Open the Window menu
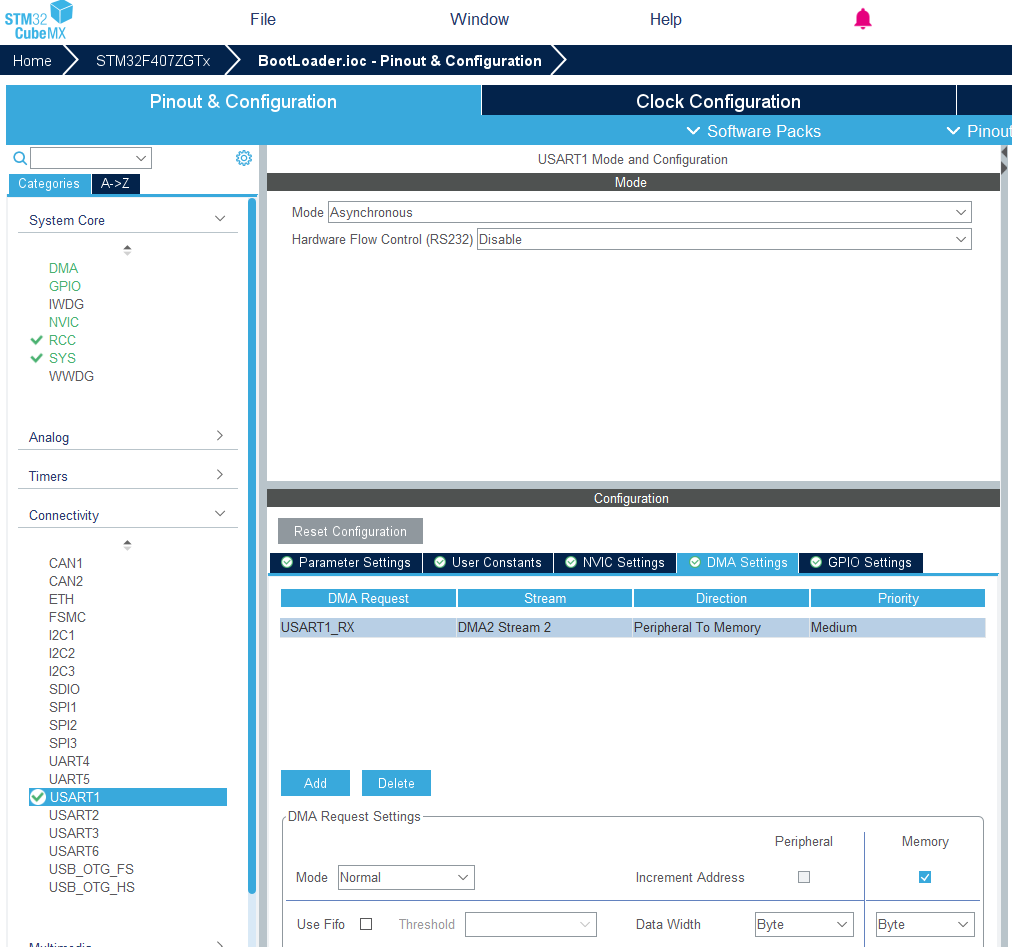The height and width of the screenshot is (947, 1012). coord(479,19)
